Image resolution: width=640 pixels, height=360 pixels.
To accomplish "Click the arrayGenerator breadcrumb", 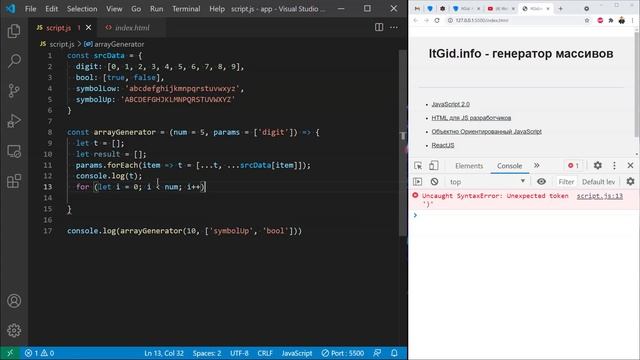I will pos(114,44).
